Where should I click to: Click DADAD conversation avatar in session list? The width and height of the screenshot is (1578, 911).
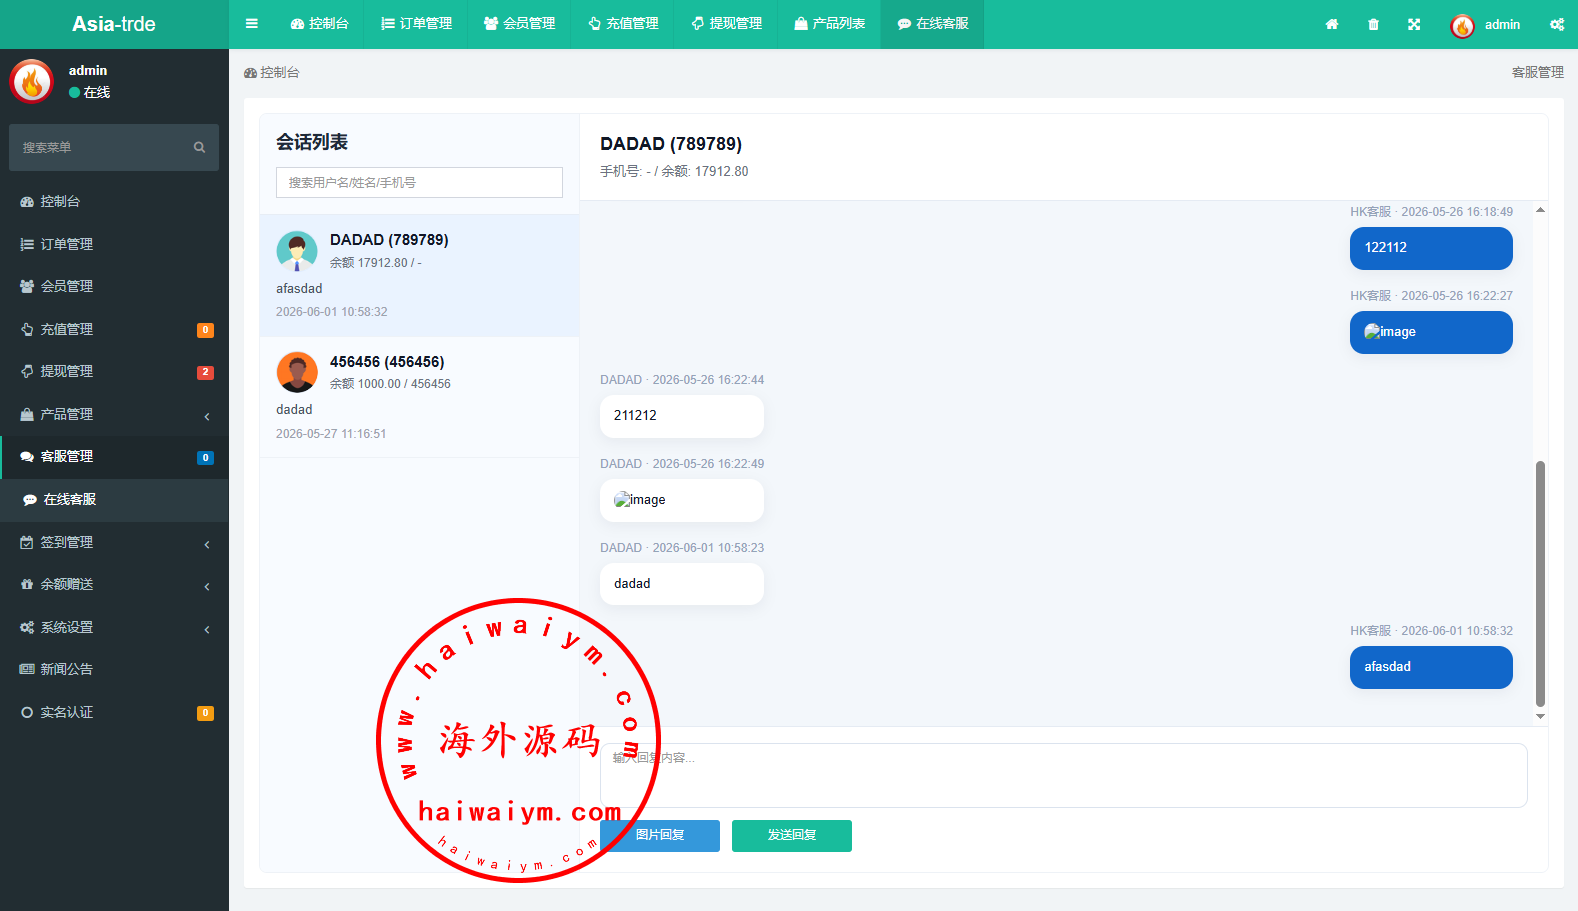(x=297, y=251)
